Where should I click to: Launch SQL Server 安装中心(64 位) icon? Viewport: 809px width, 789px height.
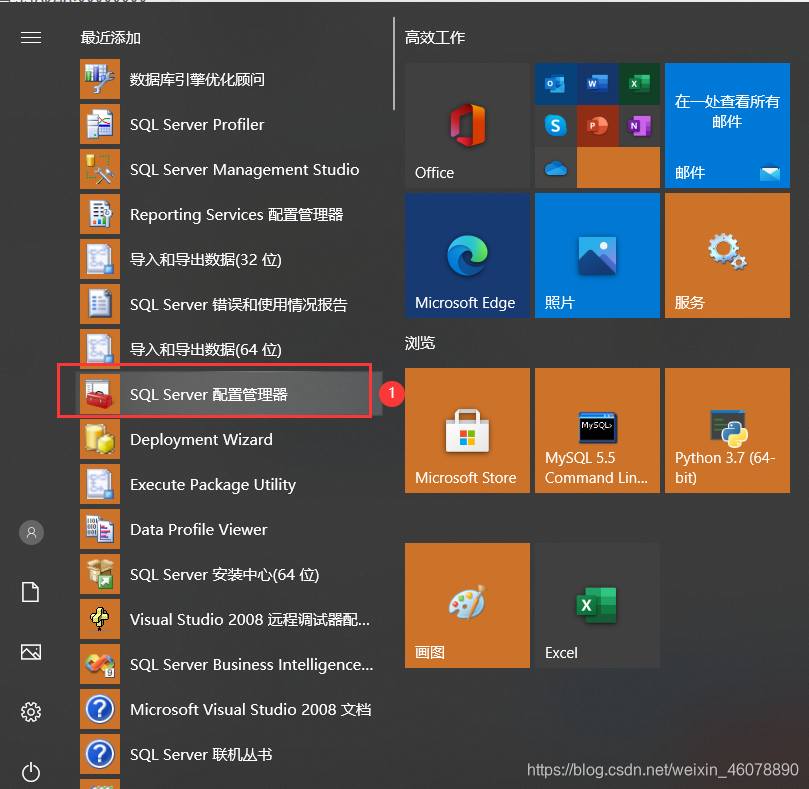100,574
